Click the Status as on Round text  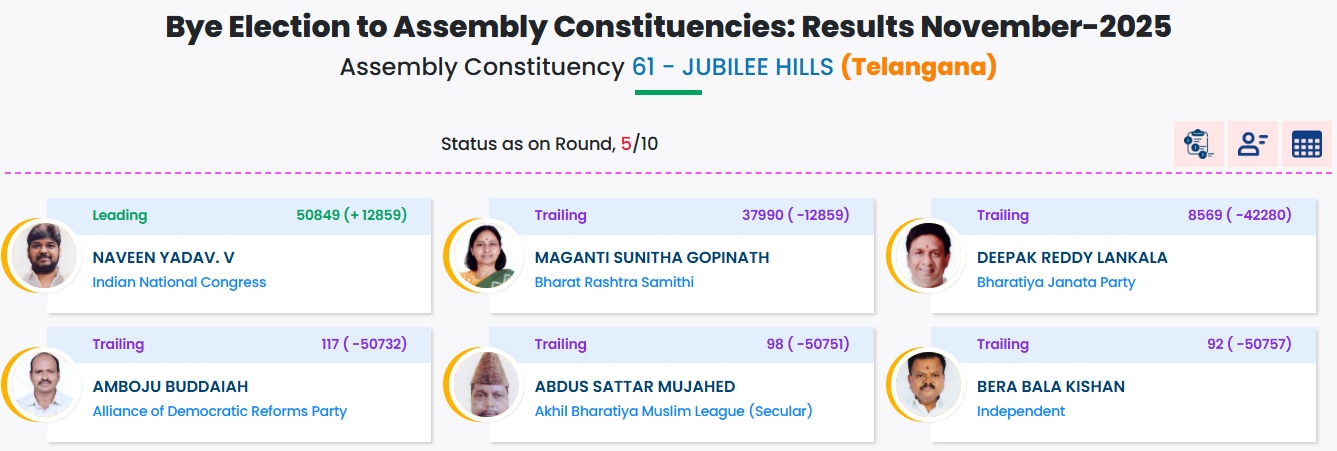pyautogui.click(x=528, y=144)
